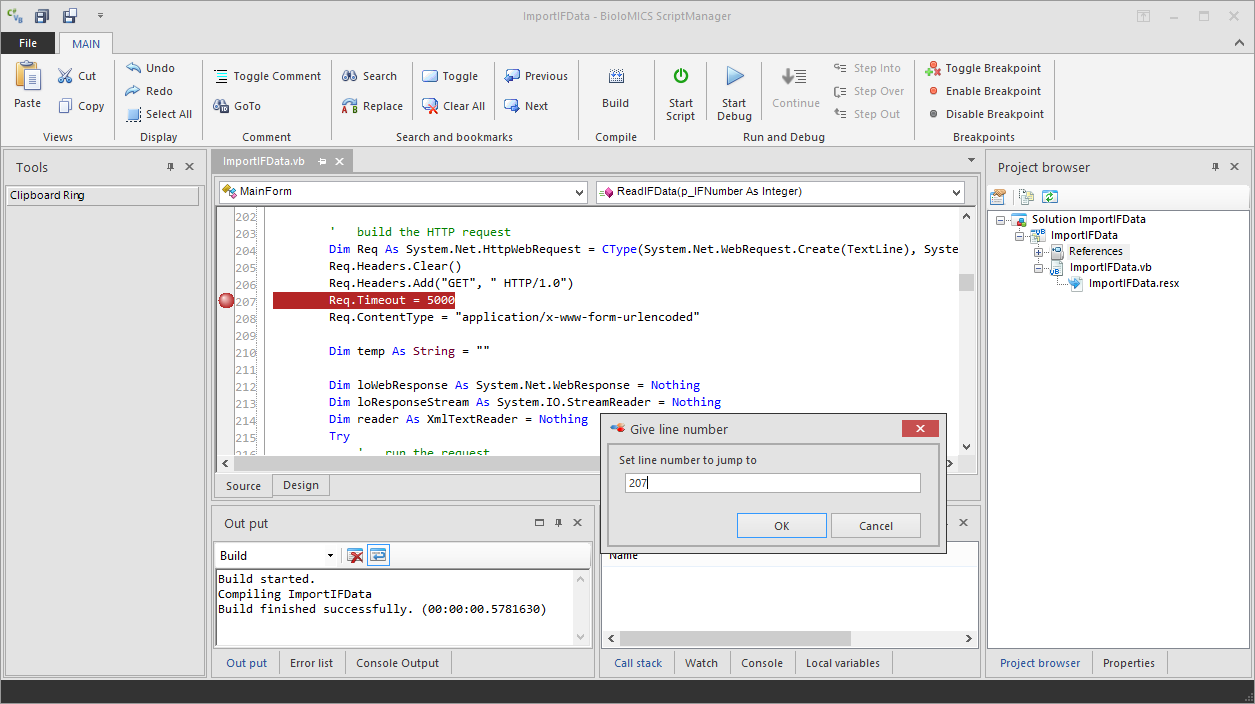This screenshot has width=1255, height=704.
Task: Click the red breakpoint marker on line 207
Action: [x=226, y=300]
